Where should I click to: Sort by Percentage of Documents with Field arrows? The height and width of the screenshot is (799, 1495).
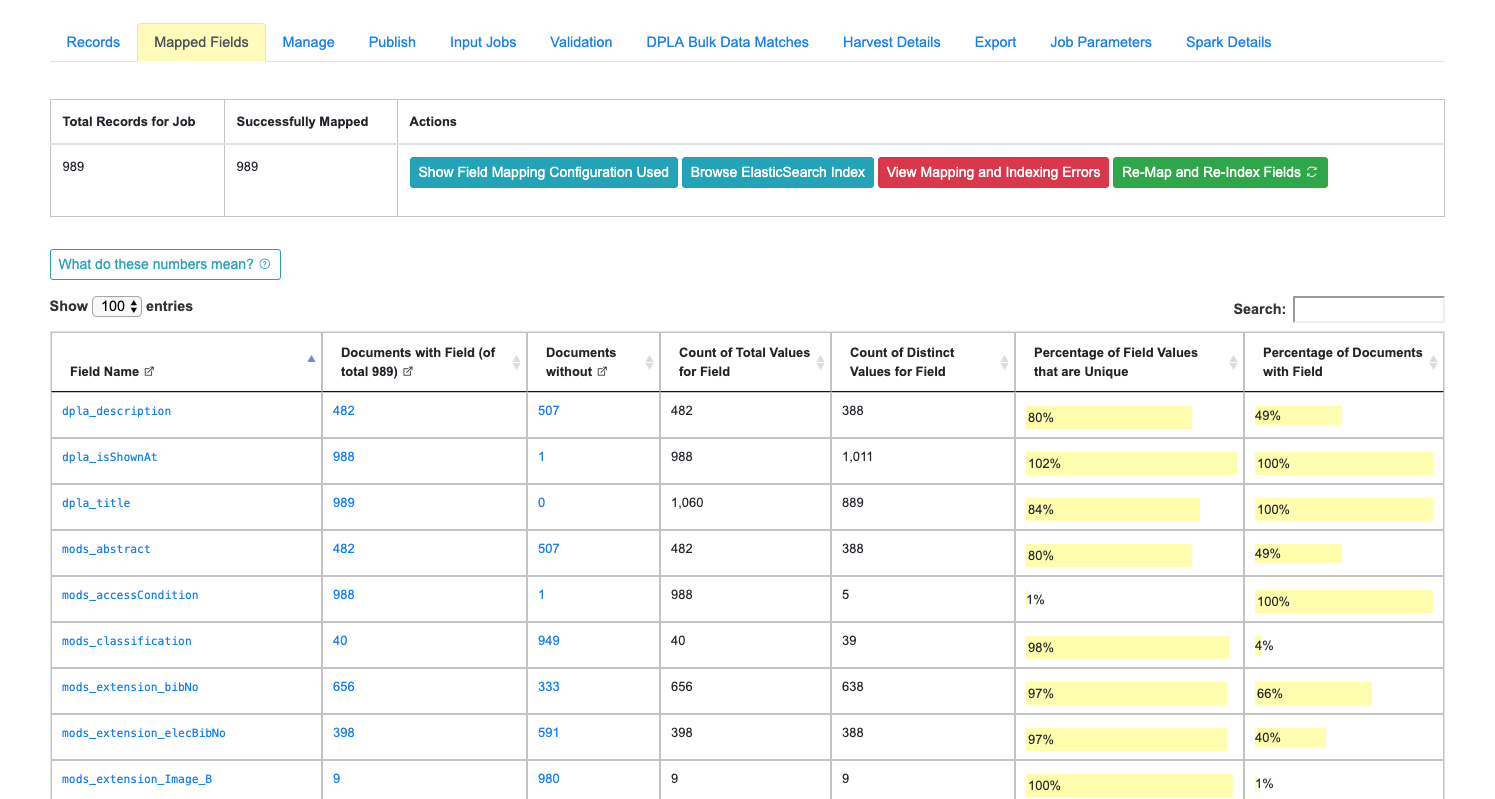click(x=1433, y=362)
